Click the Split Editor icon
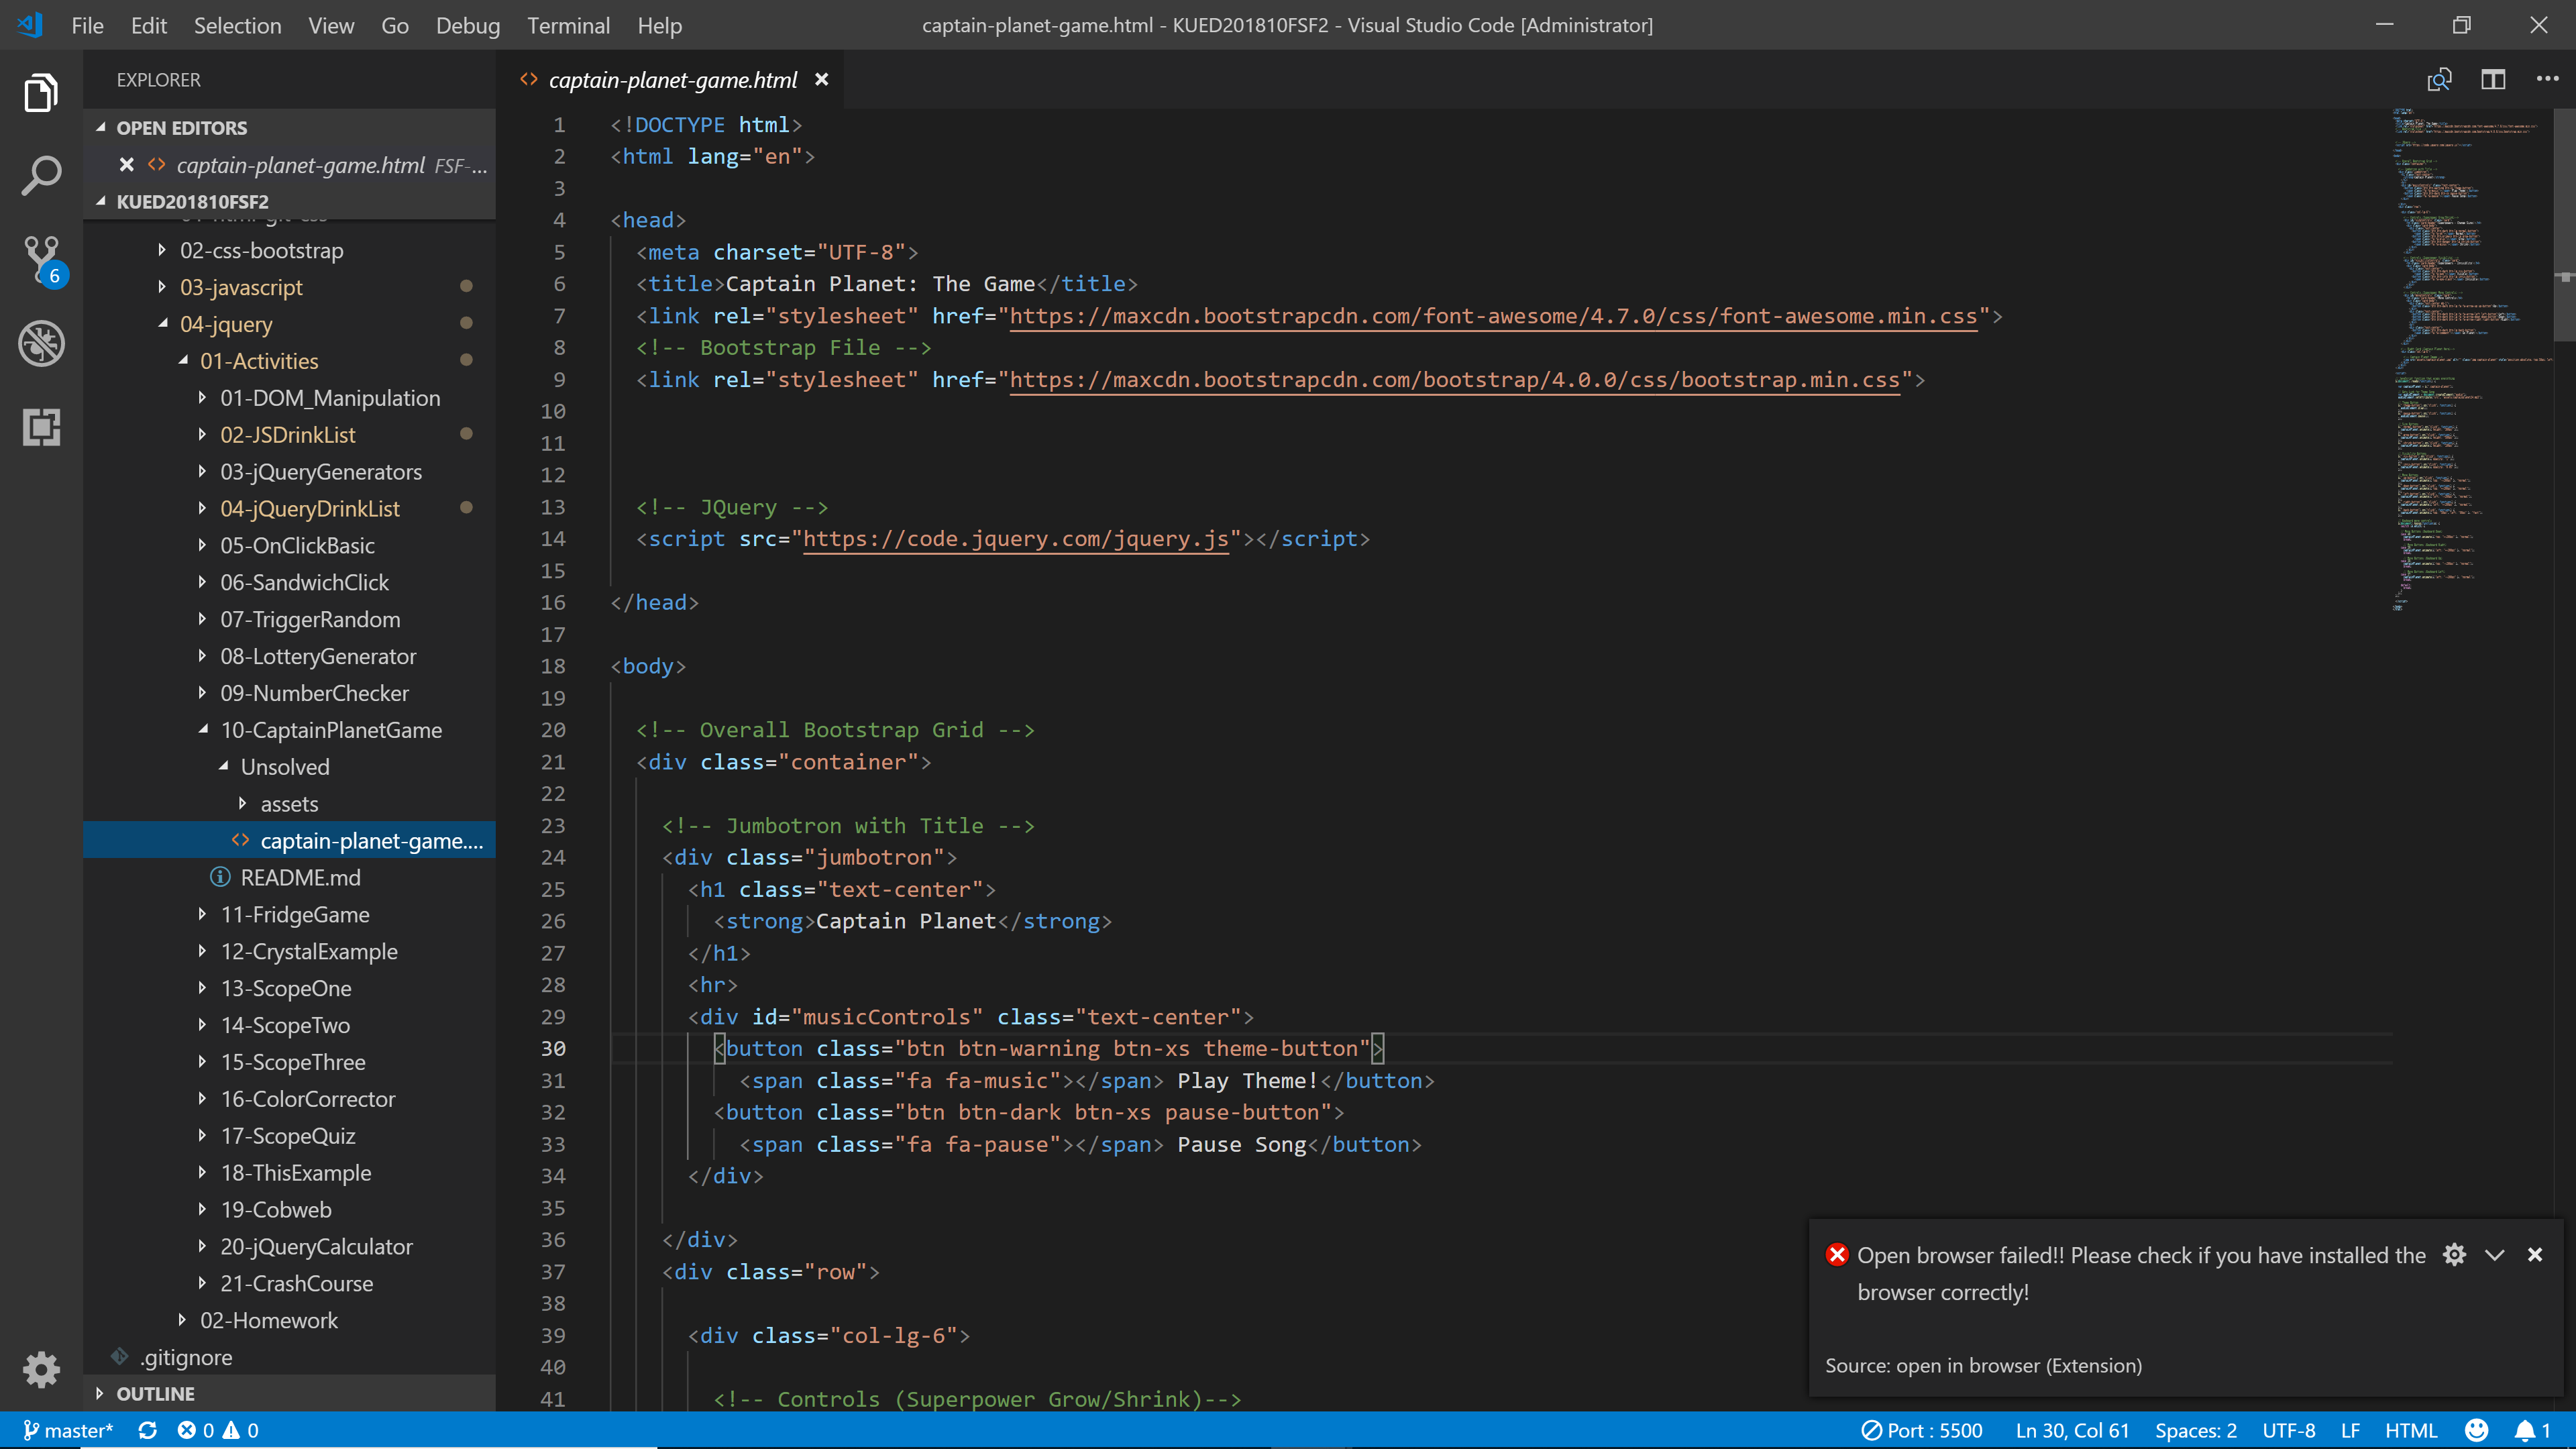2576x1449 pixels. pyautogui.click(x=2493, y=80)
